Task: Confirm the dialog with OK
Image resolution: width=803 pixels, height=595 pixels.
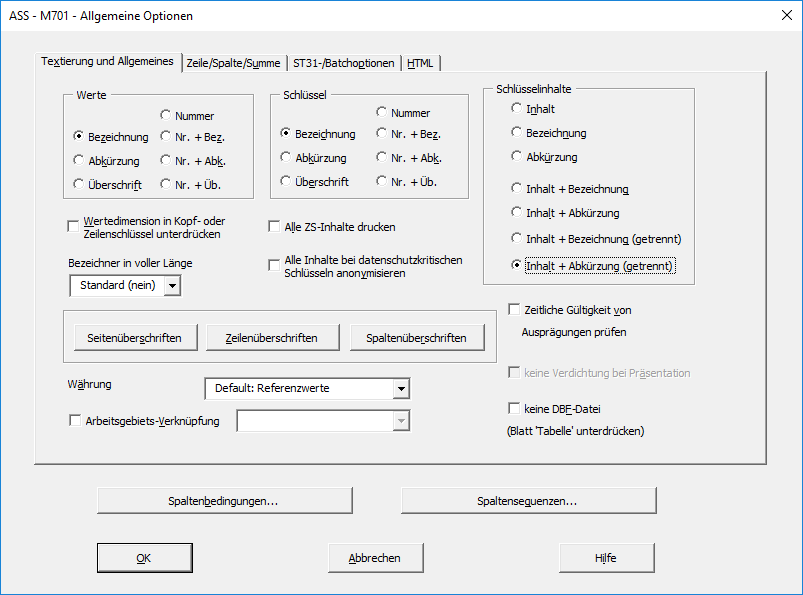Action: pyautogui.click(x=145, y=558)
